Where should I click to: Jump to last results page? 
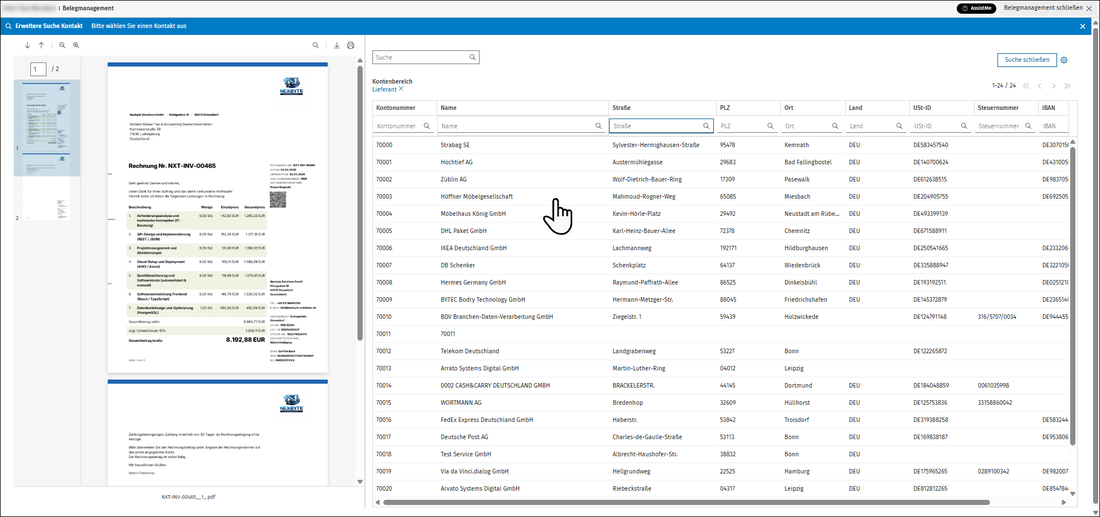[1067, 86]
